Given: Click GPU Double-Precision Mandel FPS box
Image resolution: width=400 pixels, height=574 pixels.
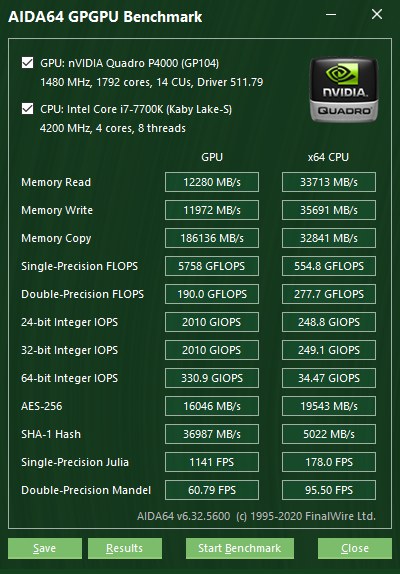Looking at the screenshot, I should (x=212, y=490).
